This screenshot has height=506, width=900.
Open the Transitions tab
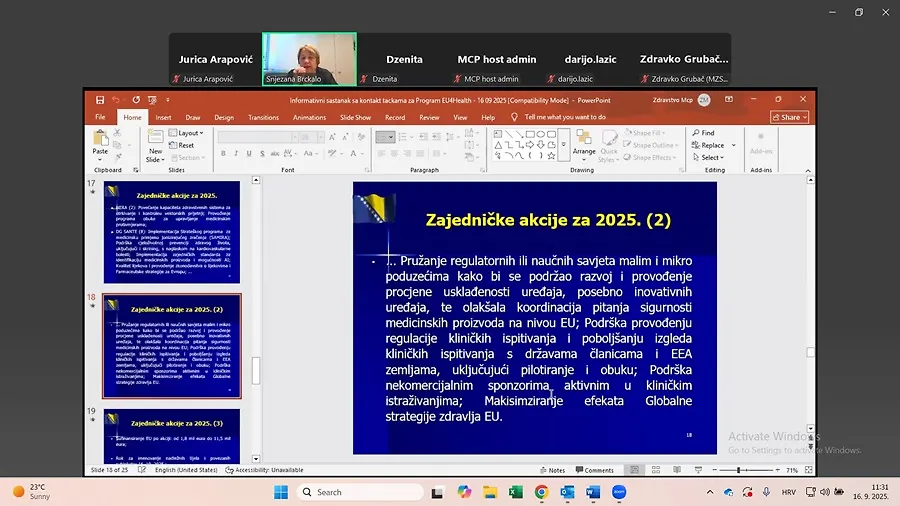pyautogui.click(x=263, y=117)
